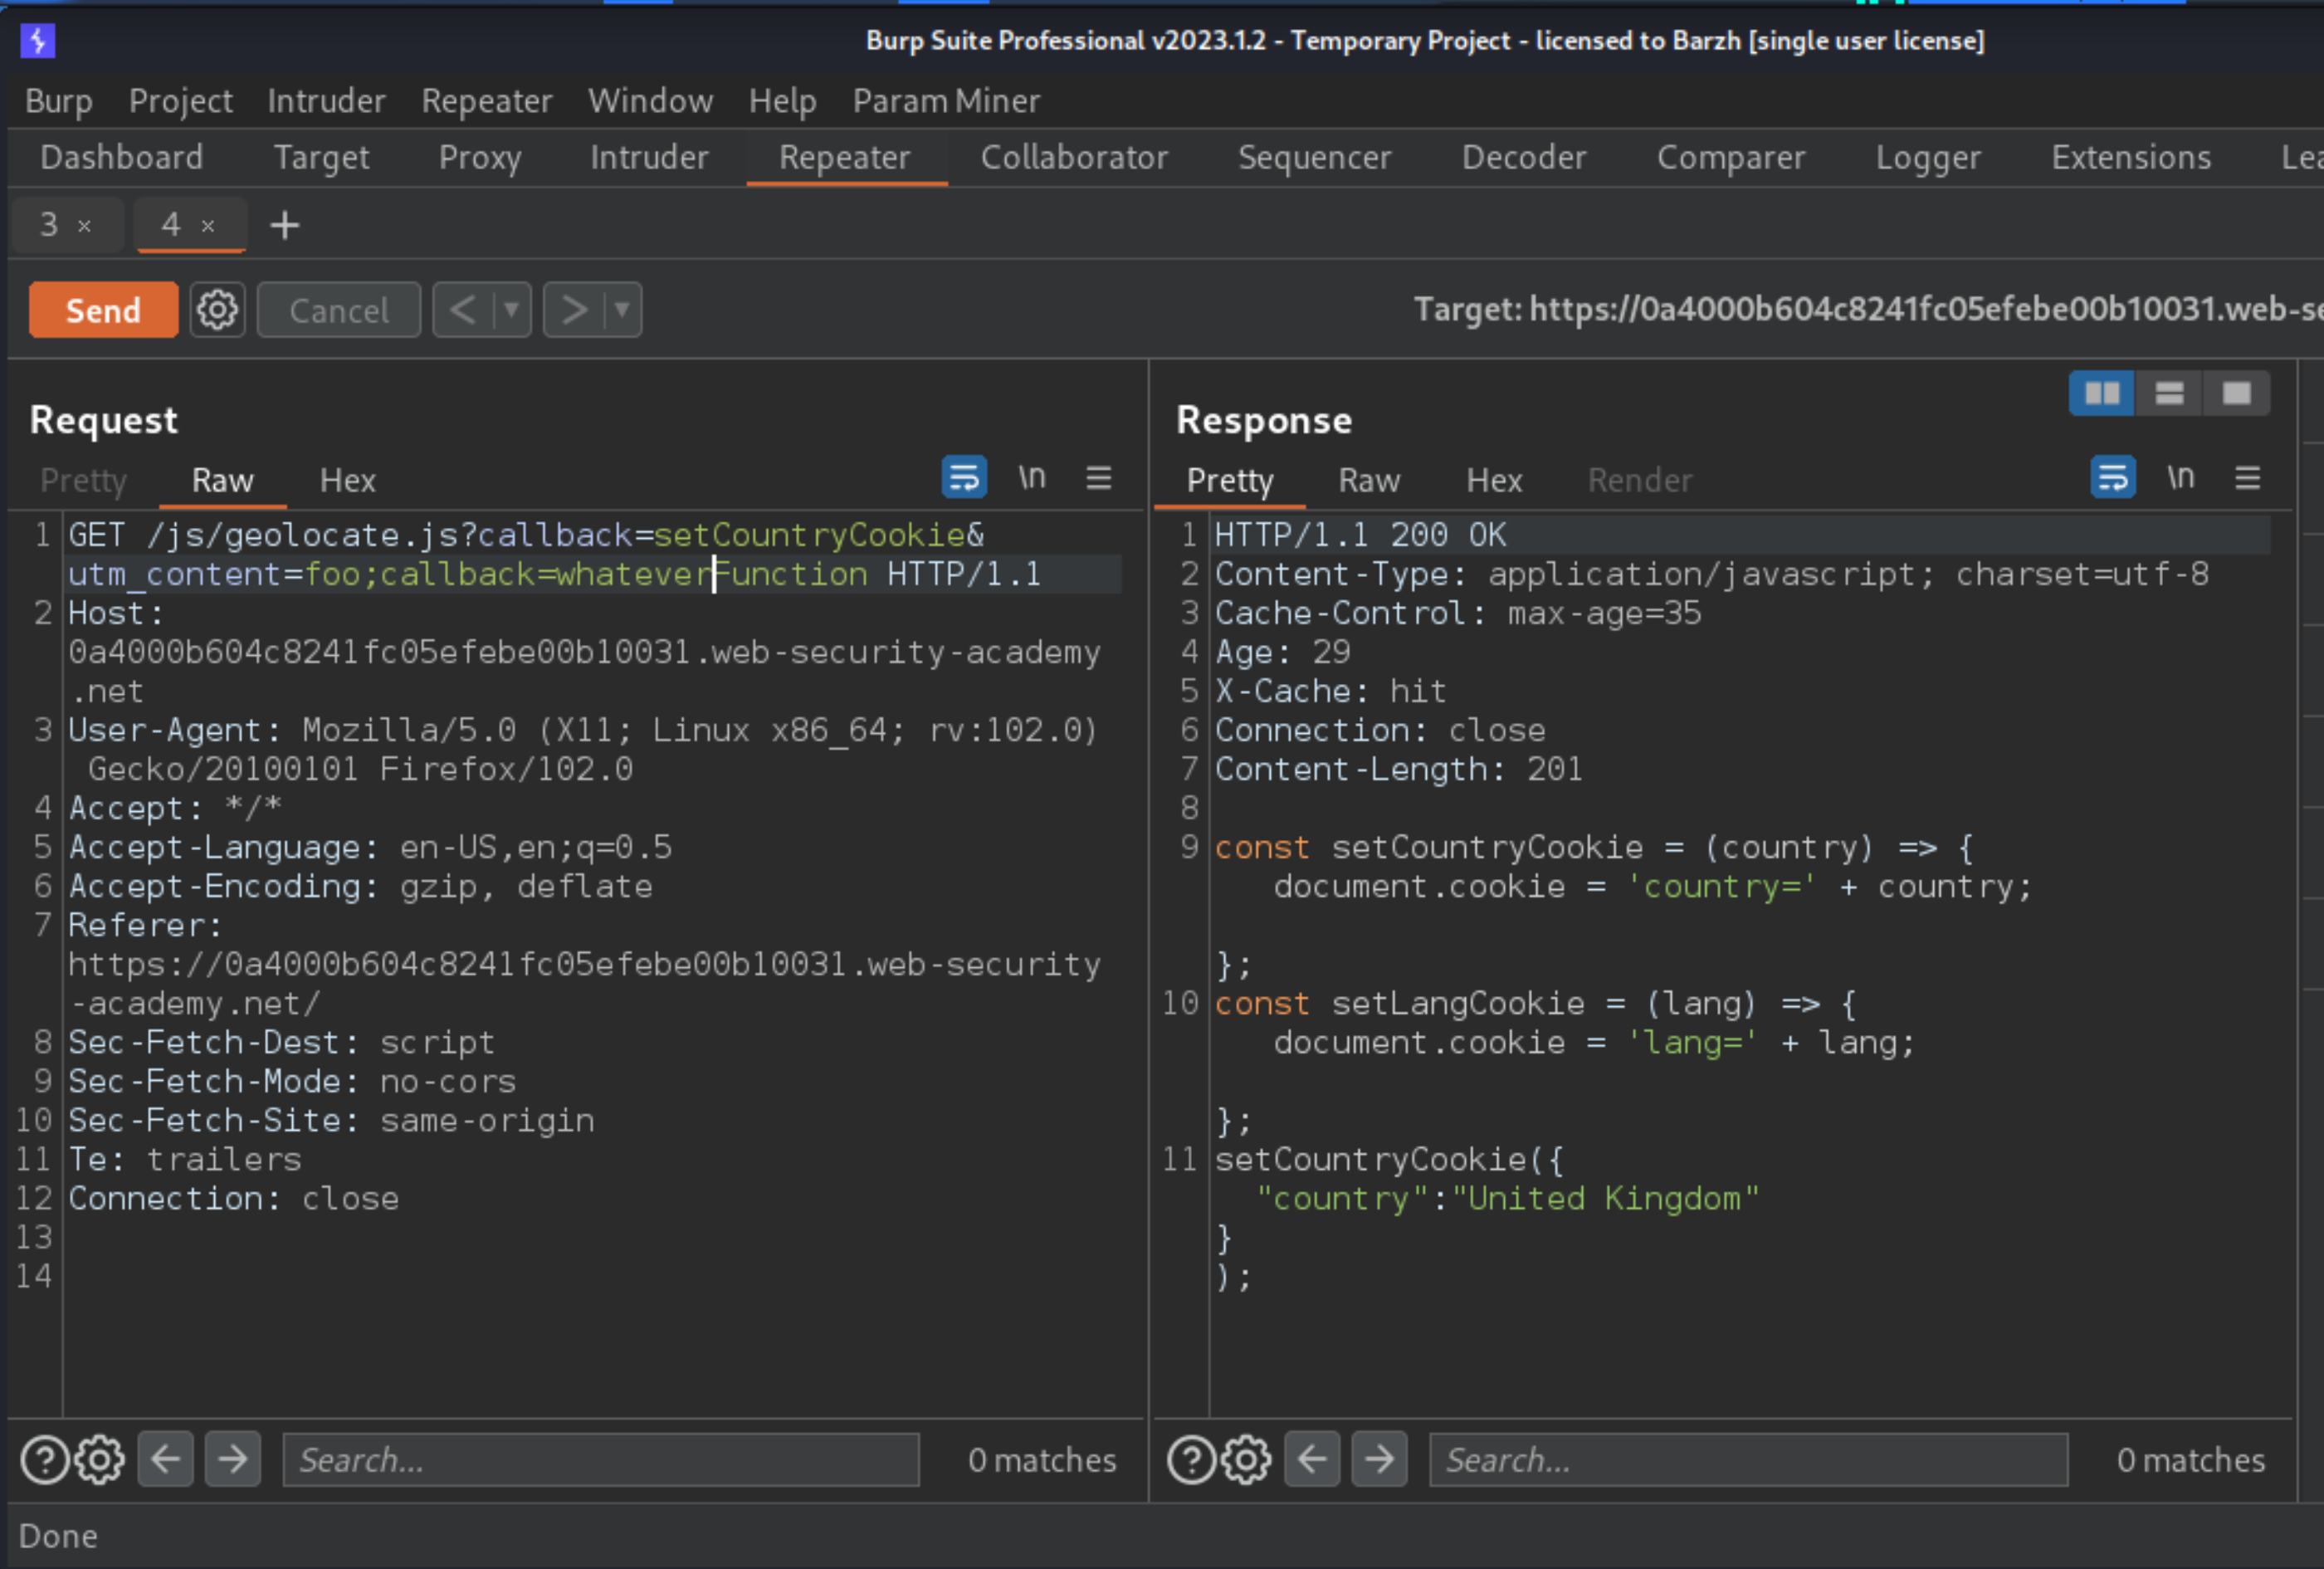Open Request search settings gear
The image size is (2324, 1569).
tap(100, 1459)
